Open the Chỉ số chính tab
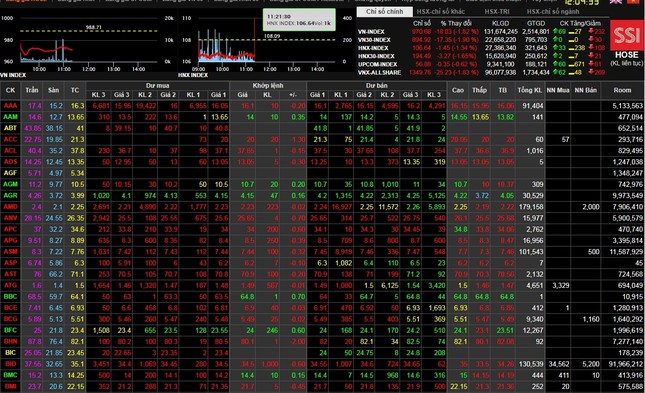 pos(385,12)
